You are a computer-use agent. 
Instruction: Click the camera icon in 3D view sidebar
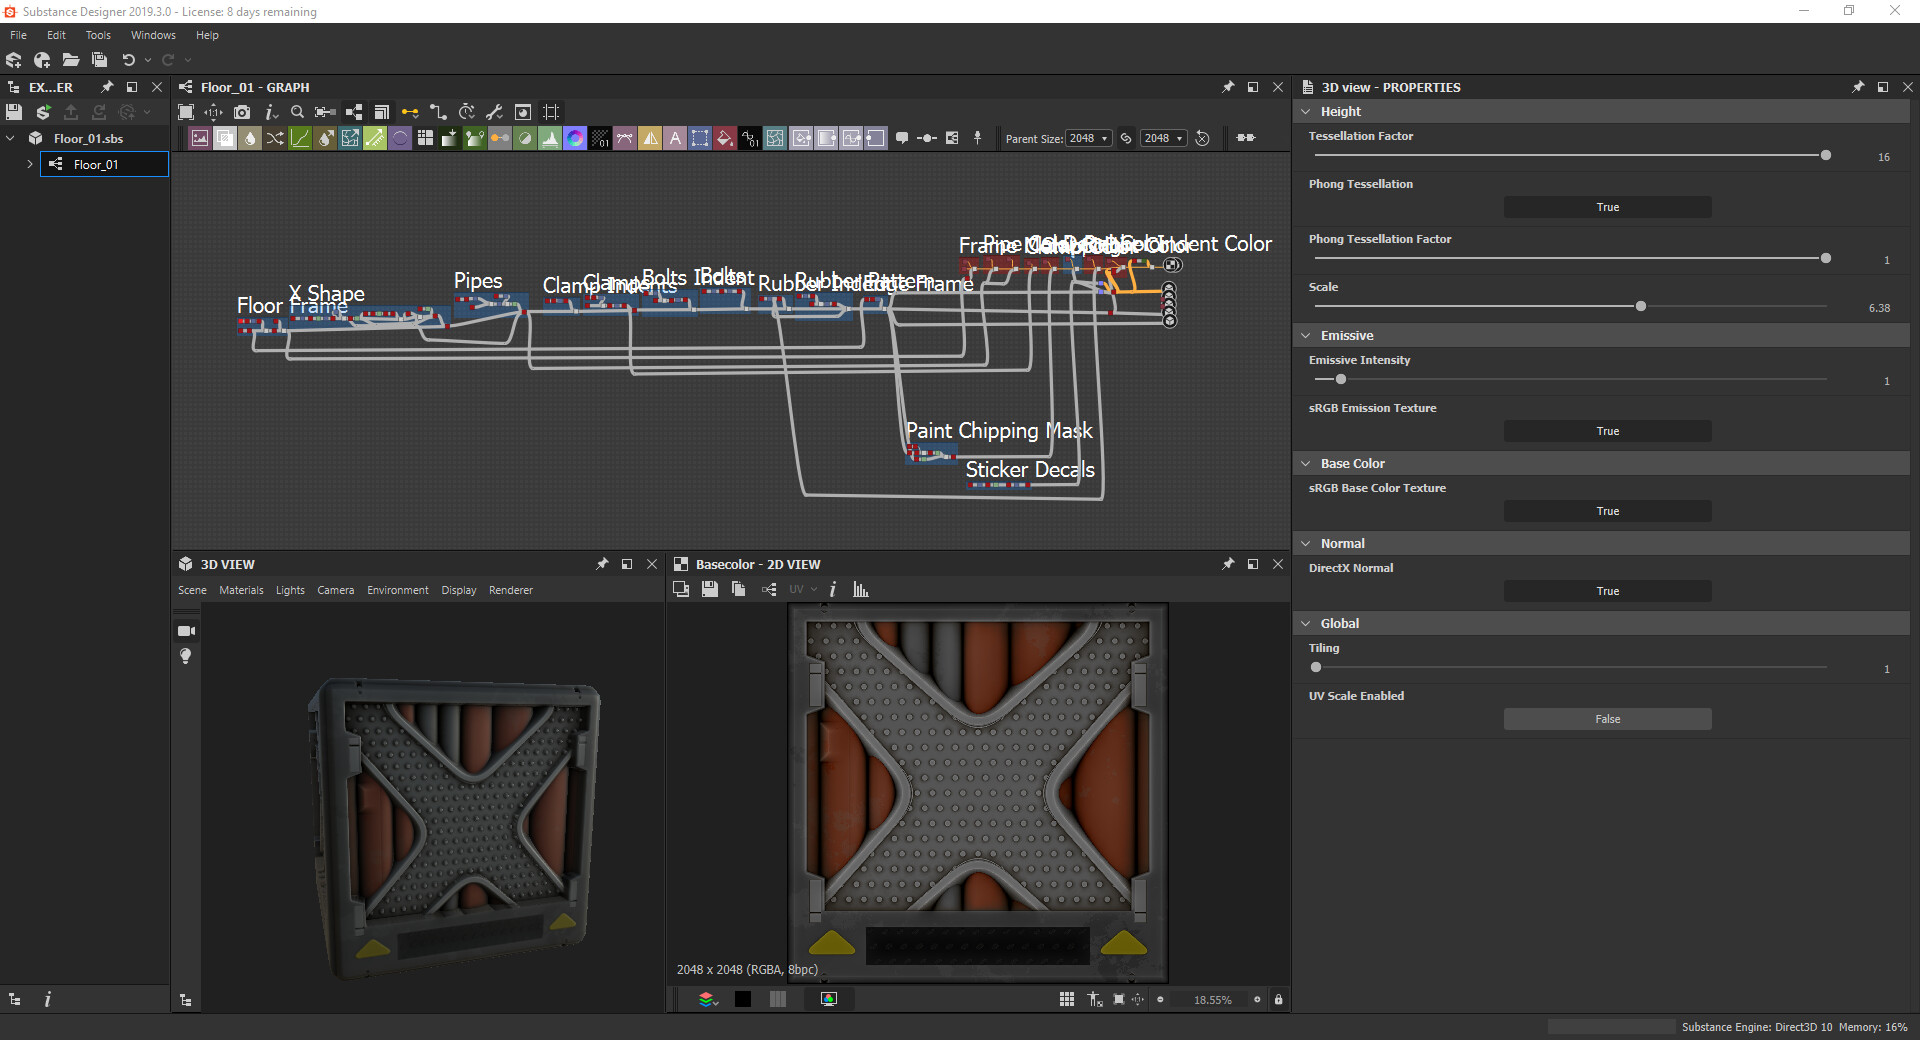(186, 631)
